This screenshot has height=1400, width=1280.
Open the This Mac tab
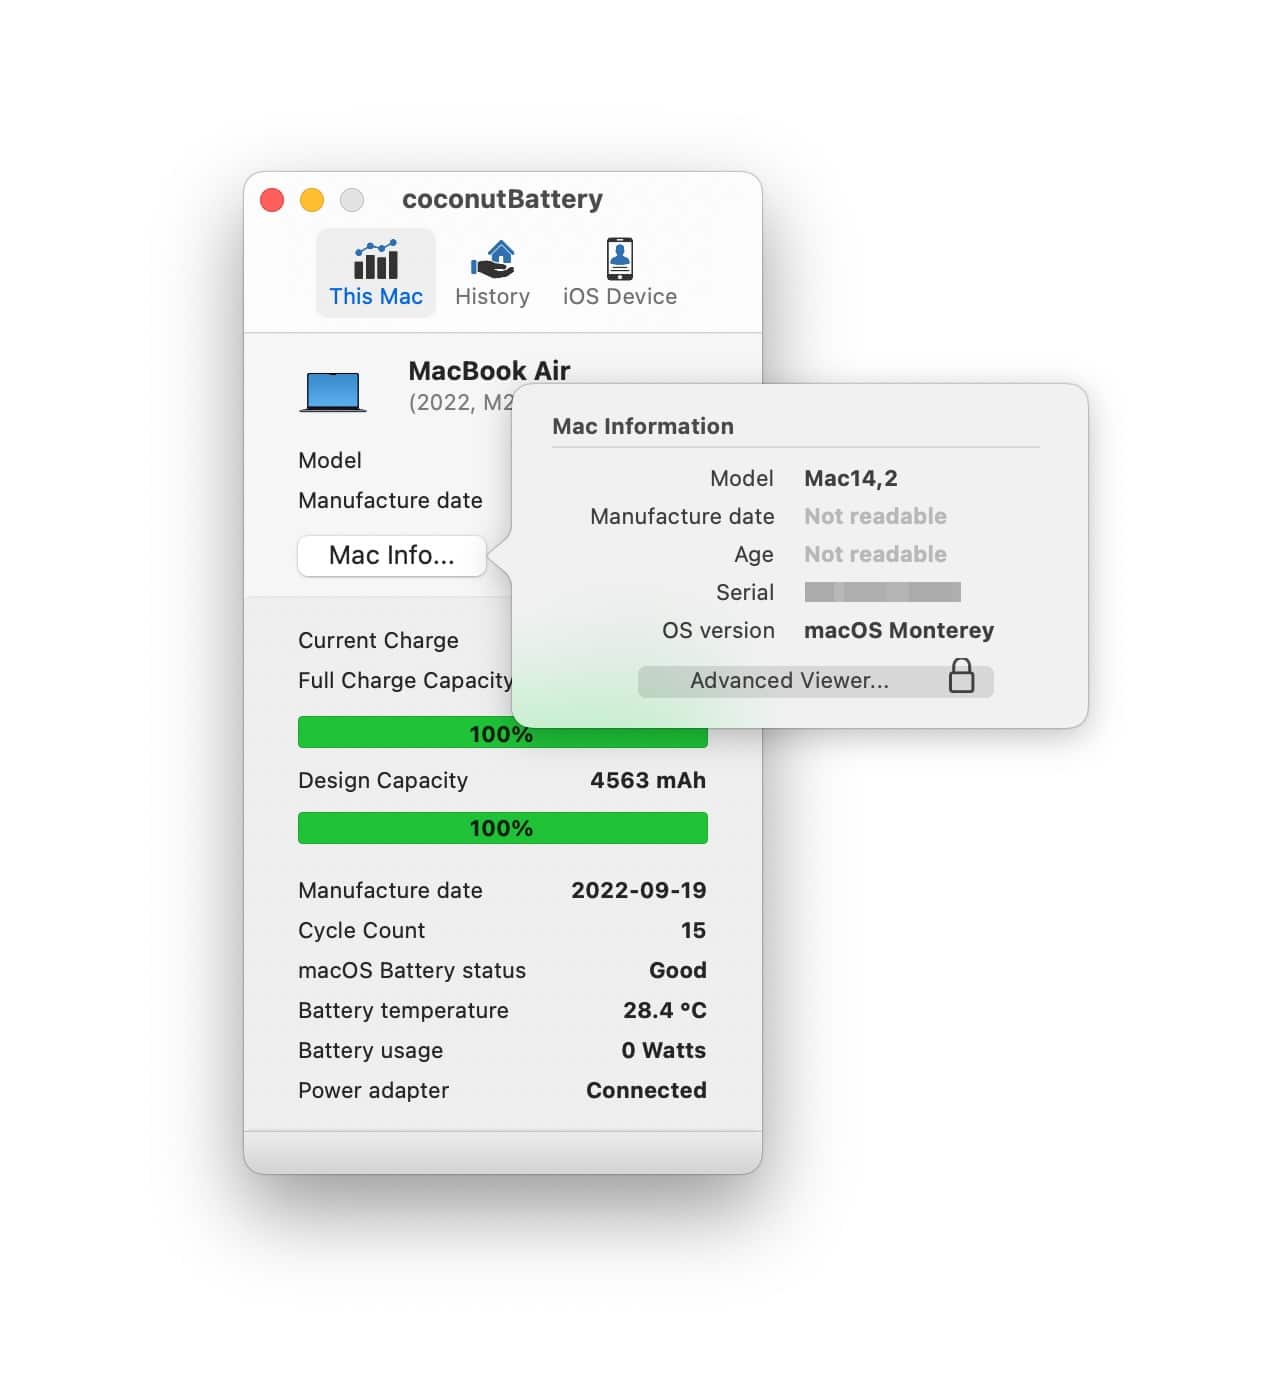tap(376, 273)
